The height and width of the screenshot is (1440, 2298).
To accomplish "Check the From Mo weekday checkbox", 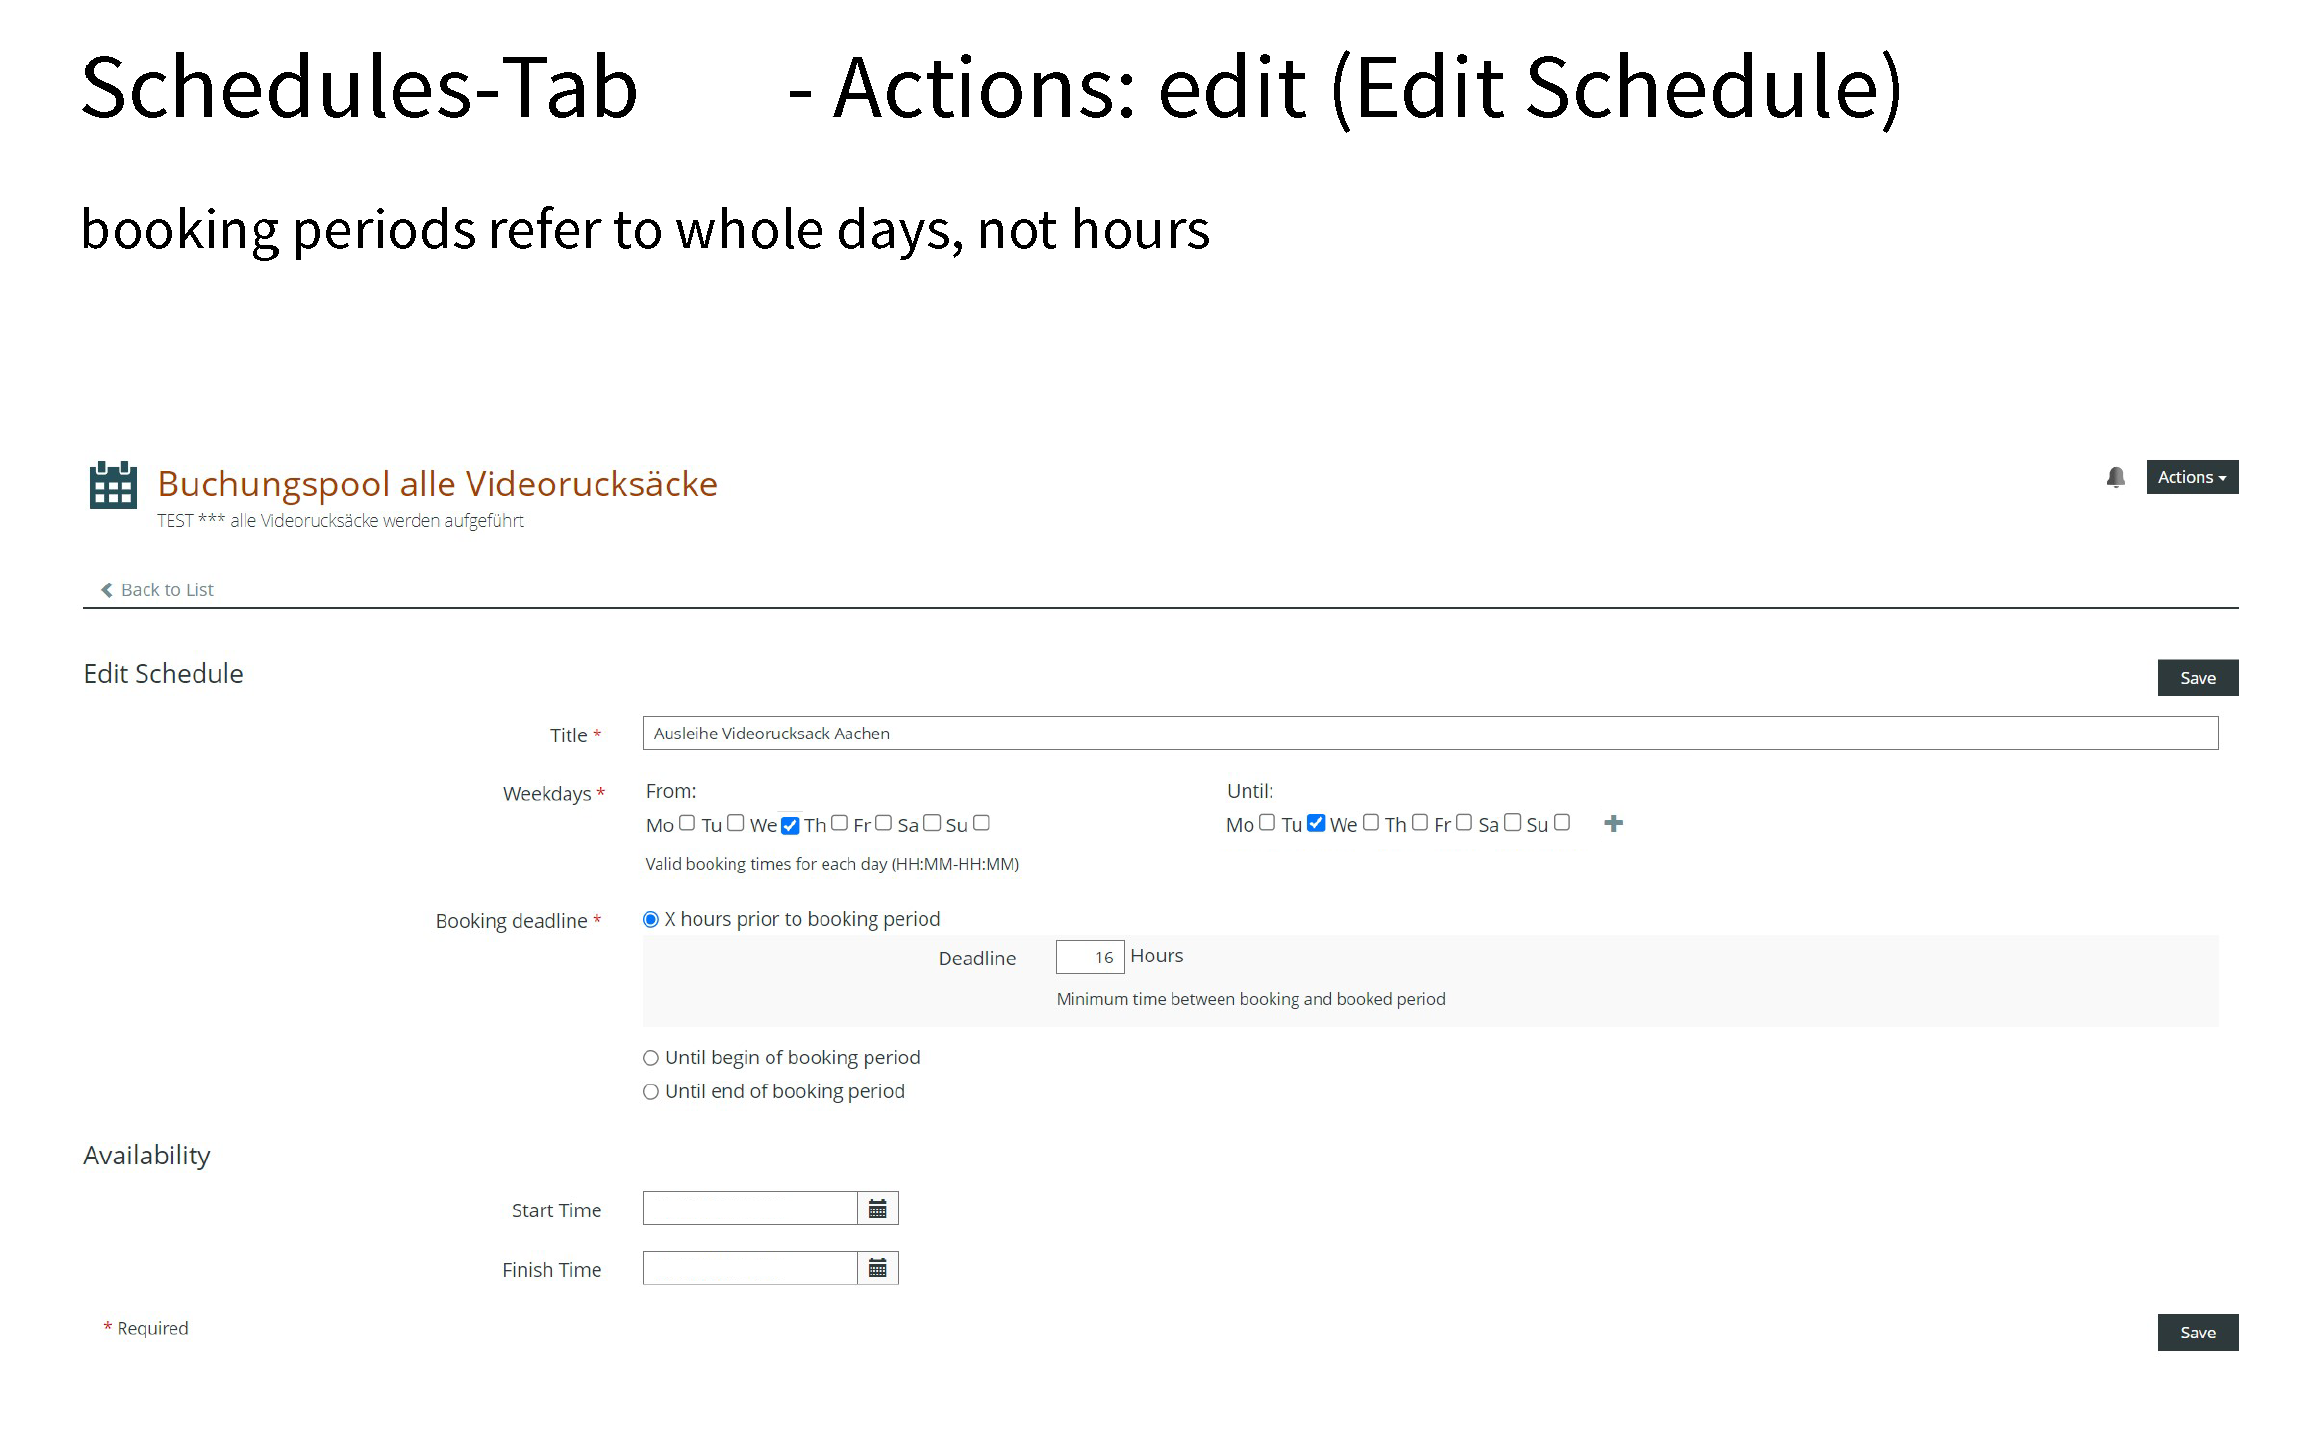I will [x=687, y=823].
